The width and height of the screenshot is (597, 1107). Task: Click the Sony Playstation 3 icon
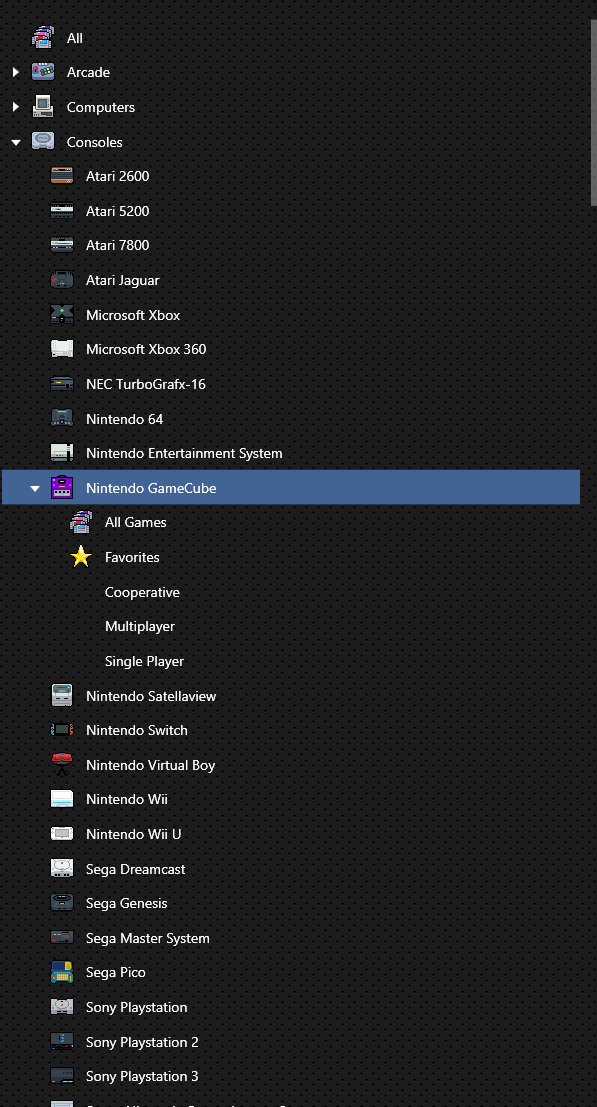tap(62, 1076)
